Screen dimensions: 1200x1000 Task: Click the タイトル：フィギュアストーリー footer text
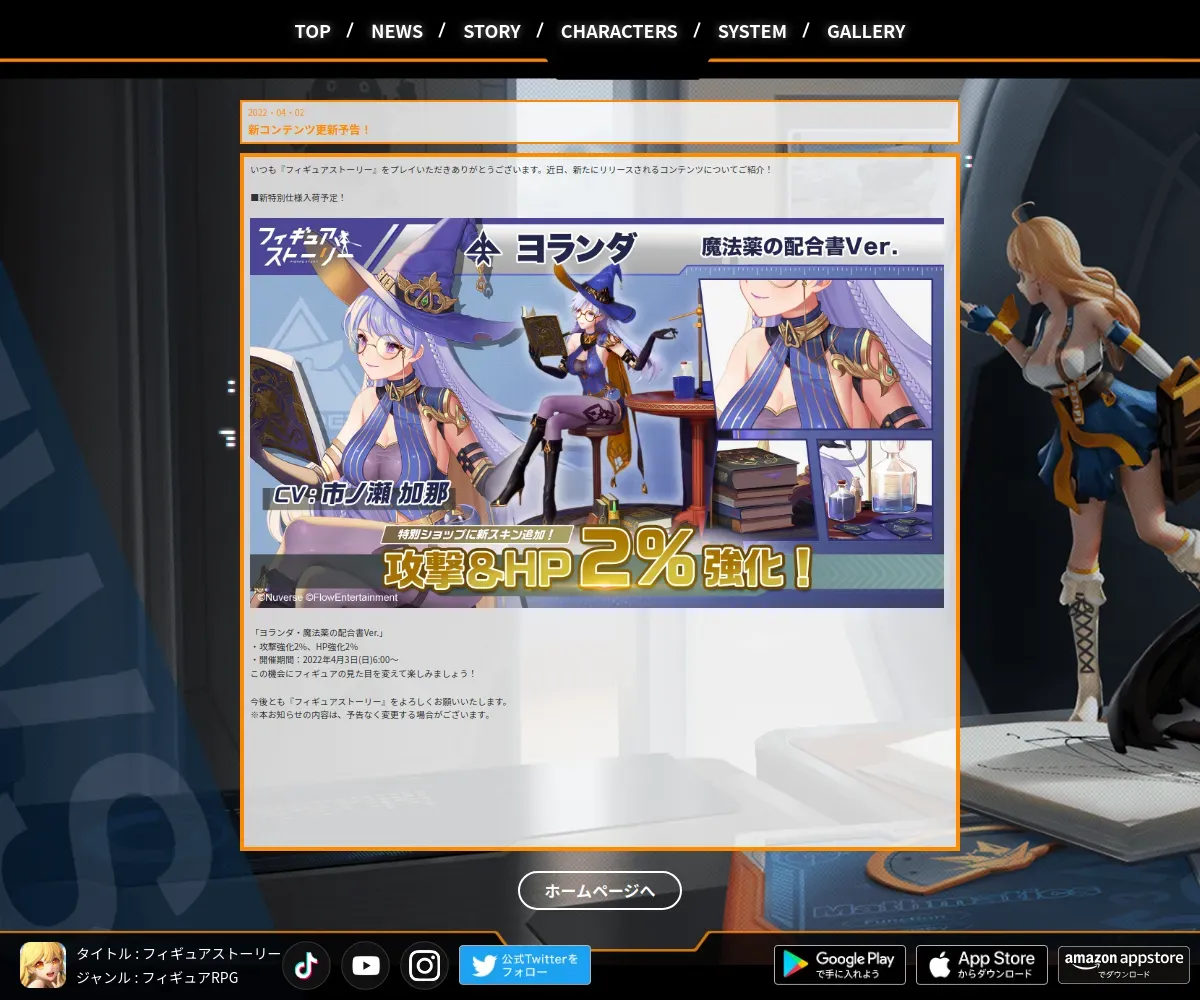click(x=179, y=954)
